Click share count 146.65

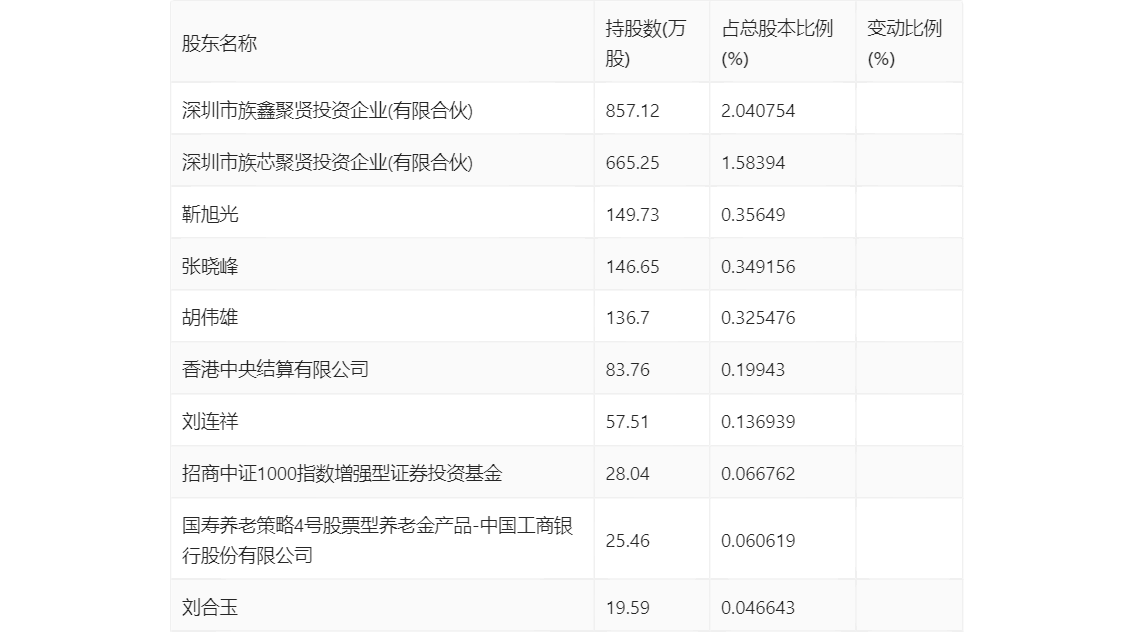tap(633, 267)
